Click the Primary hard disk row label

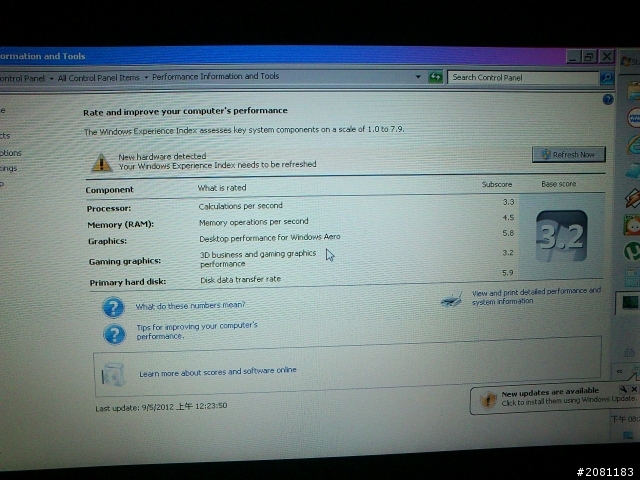(128, 282)
